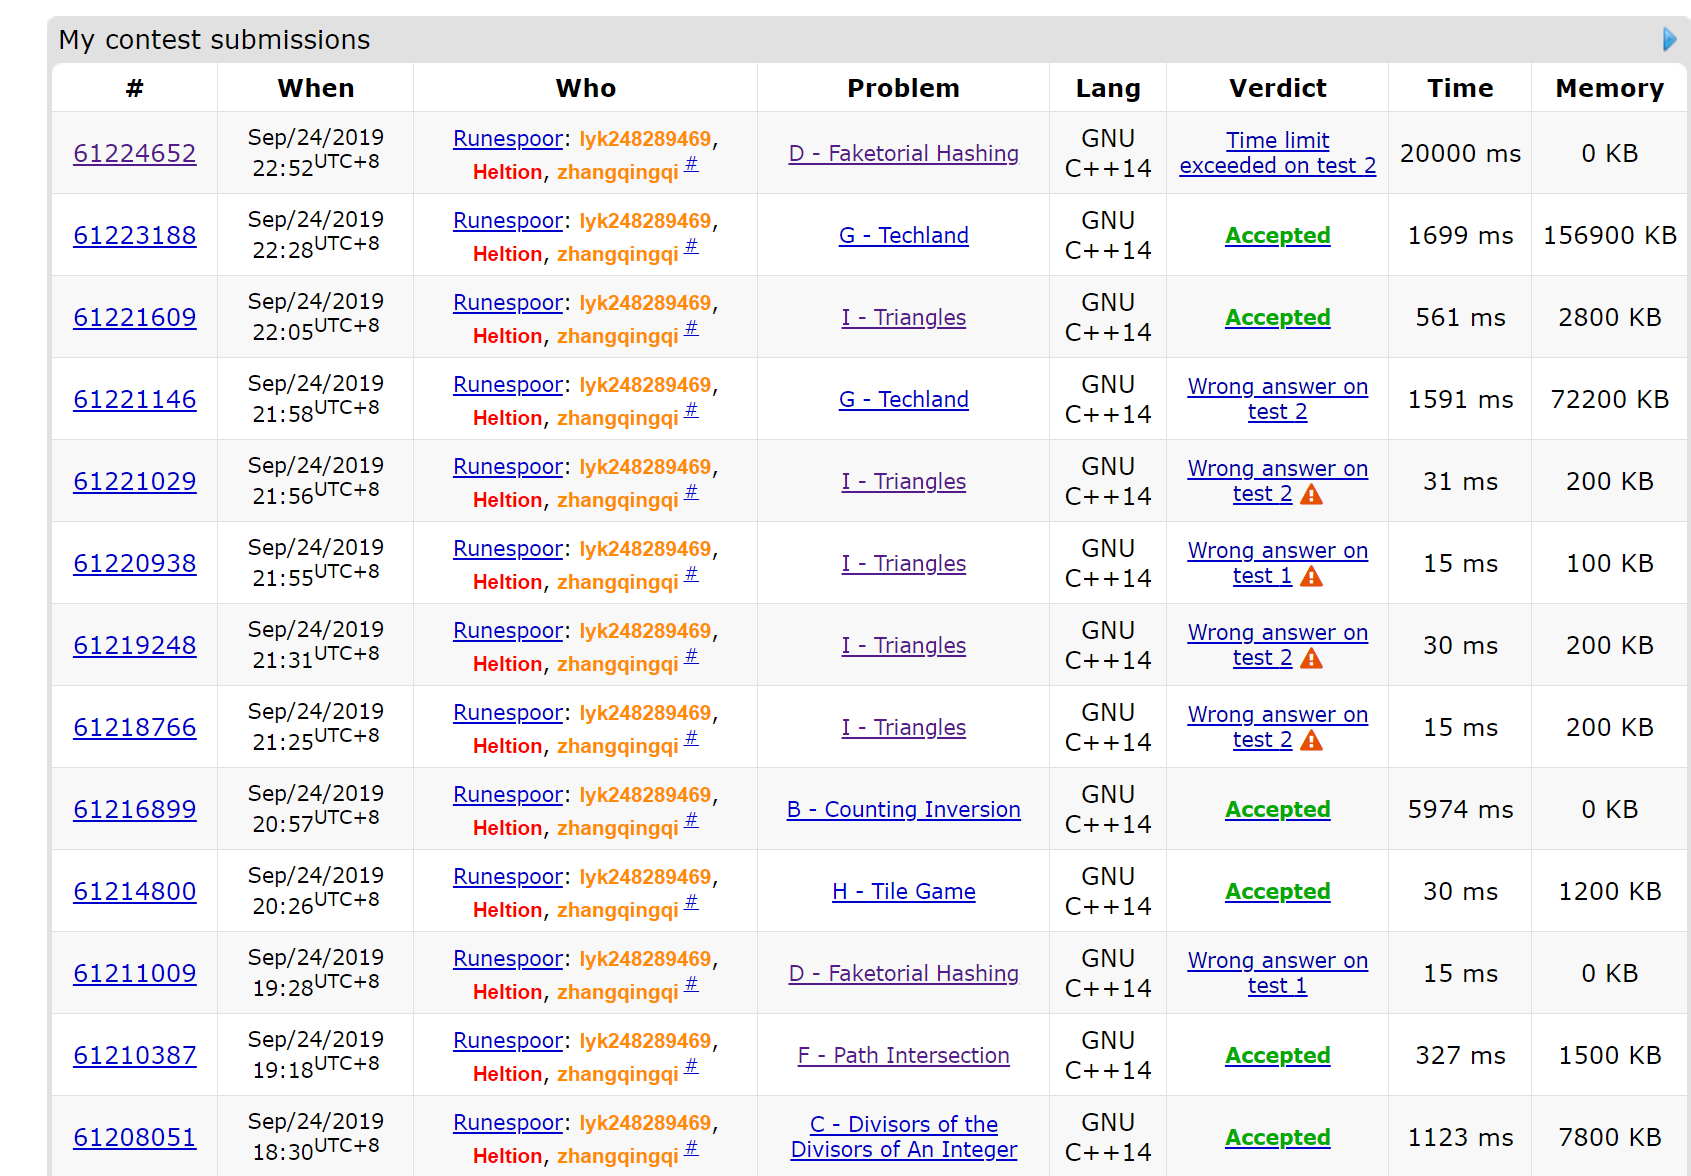Open Runespoor team link in submission 61221609 row
The image size is (1691, 1176).
[x=508, y=303]
